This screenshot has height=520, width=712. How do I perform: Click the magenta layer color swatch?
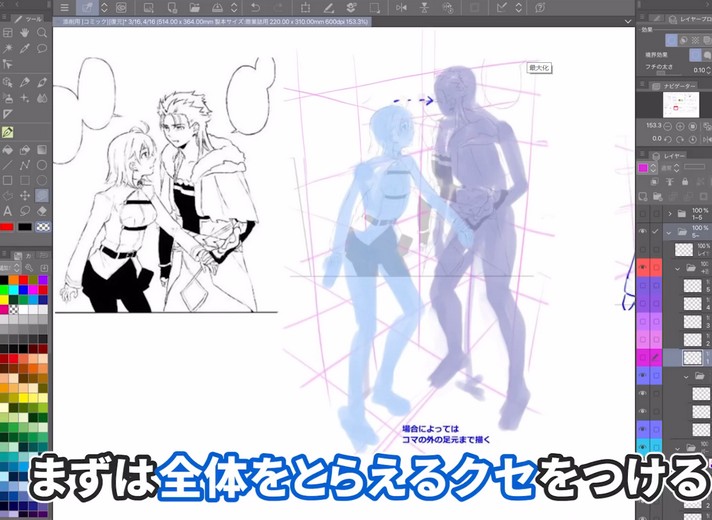(643, 168)
